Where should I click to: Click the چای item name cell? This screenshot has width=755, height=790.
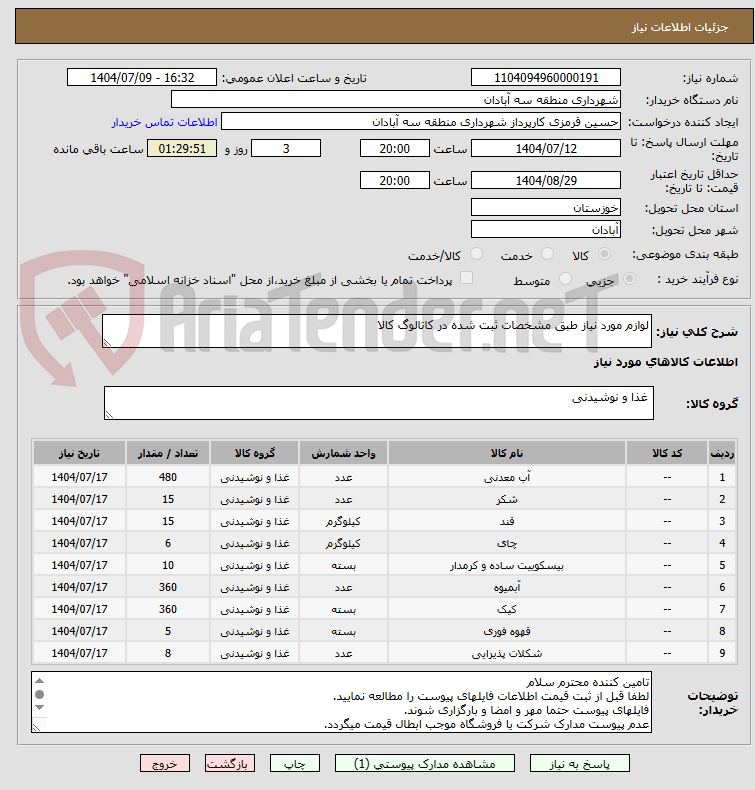click(x=507, y=543)
